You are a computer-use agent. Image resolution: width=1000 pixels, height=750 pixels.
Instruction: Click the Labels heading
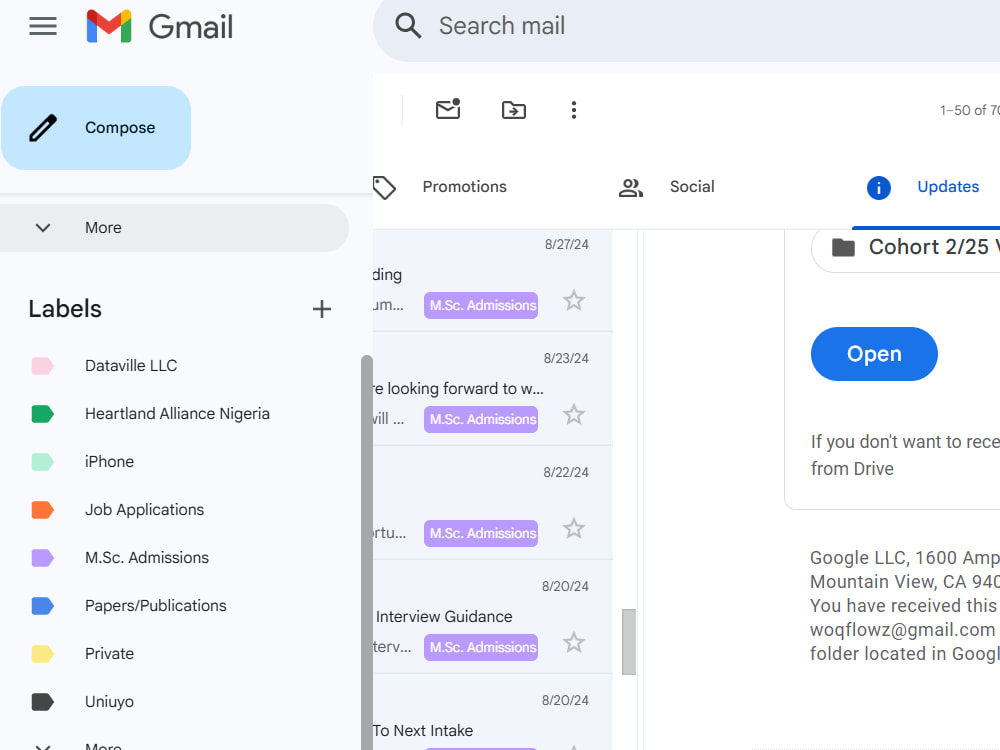(65, 309)
